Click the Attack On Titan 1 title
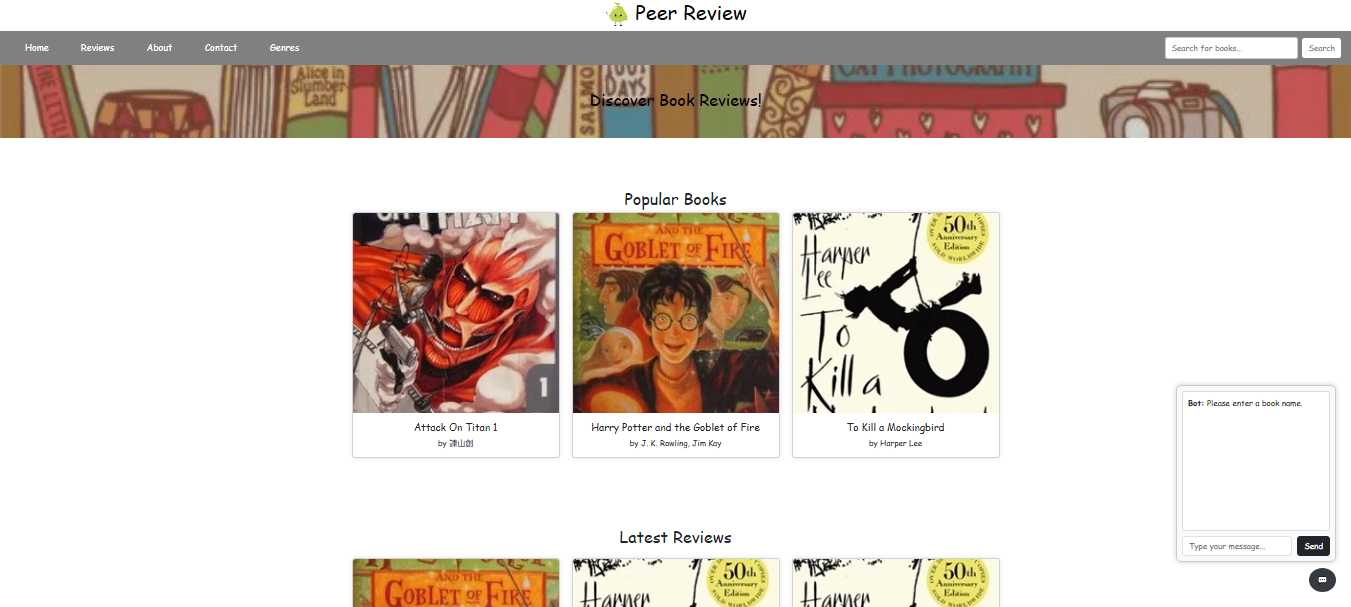The height and width of the screenshot is (607, 1351). 456,427
